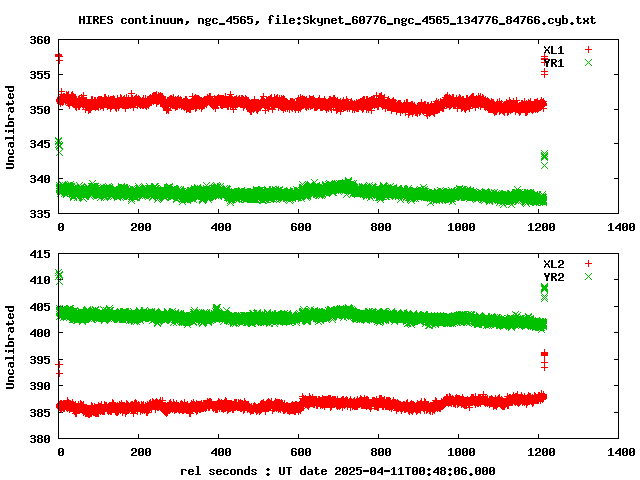Click the 200 x-axis label under bottom plot
The height and width of the screenshot is (480, 640).
[141, 452]
